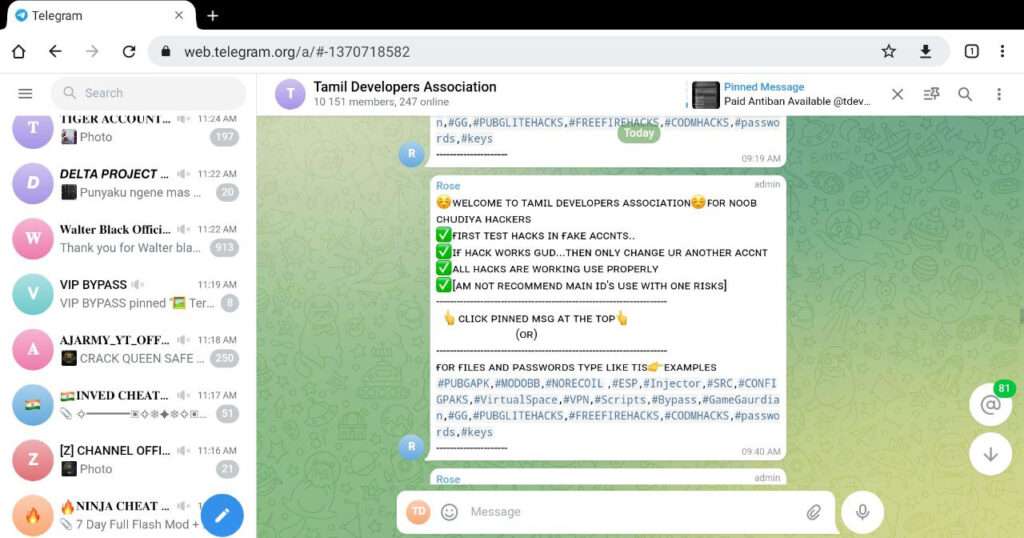Click the Message input field

pyautogui.click(x=633, y=512)
